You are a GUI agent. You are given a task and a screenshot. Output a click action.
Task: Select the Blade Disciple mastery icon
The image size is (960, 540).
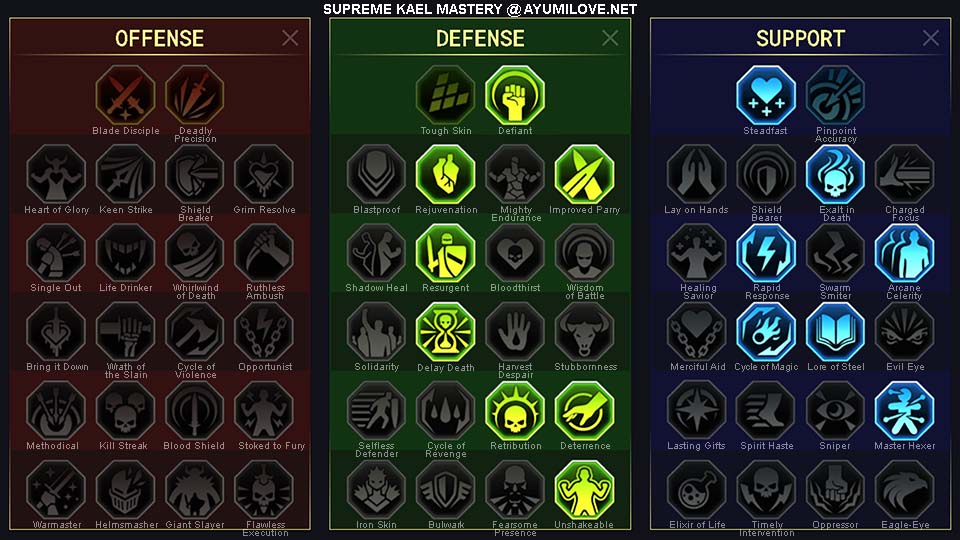pos(126,95)
